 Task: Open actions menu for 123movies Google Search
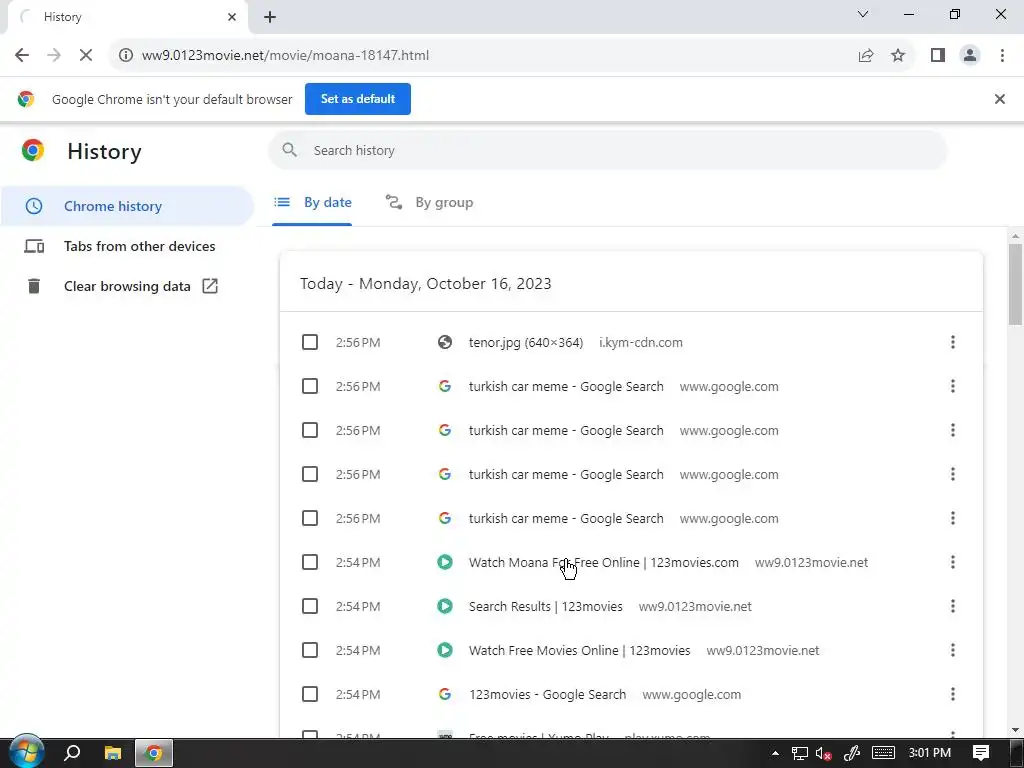pos(953,694)
